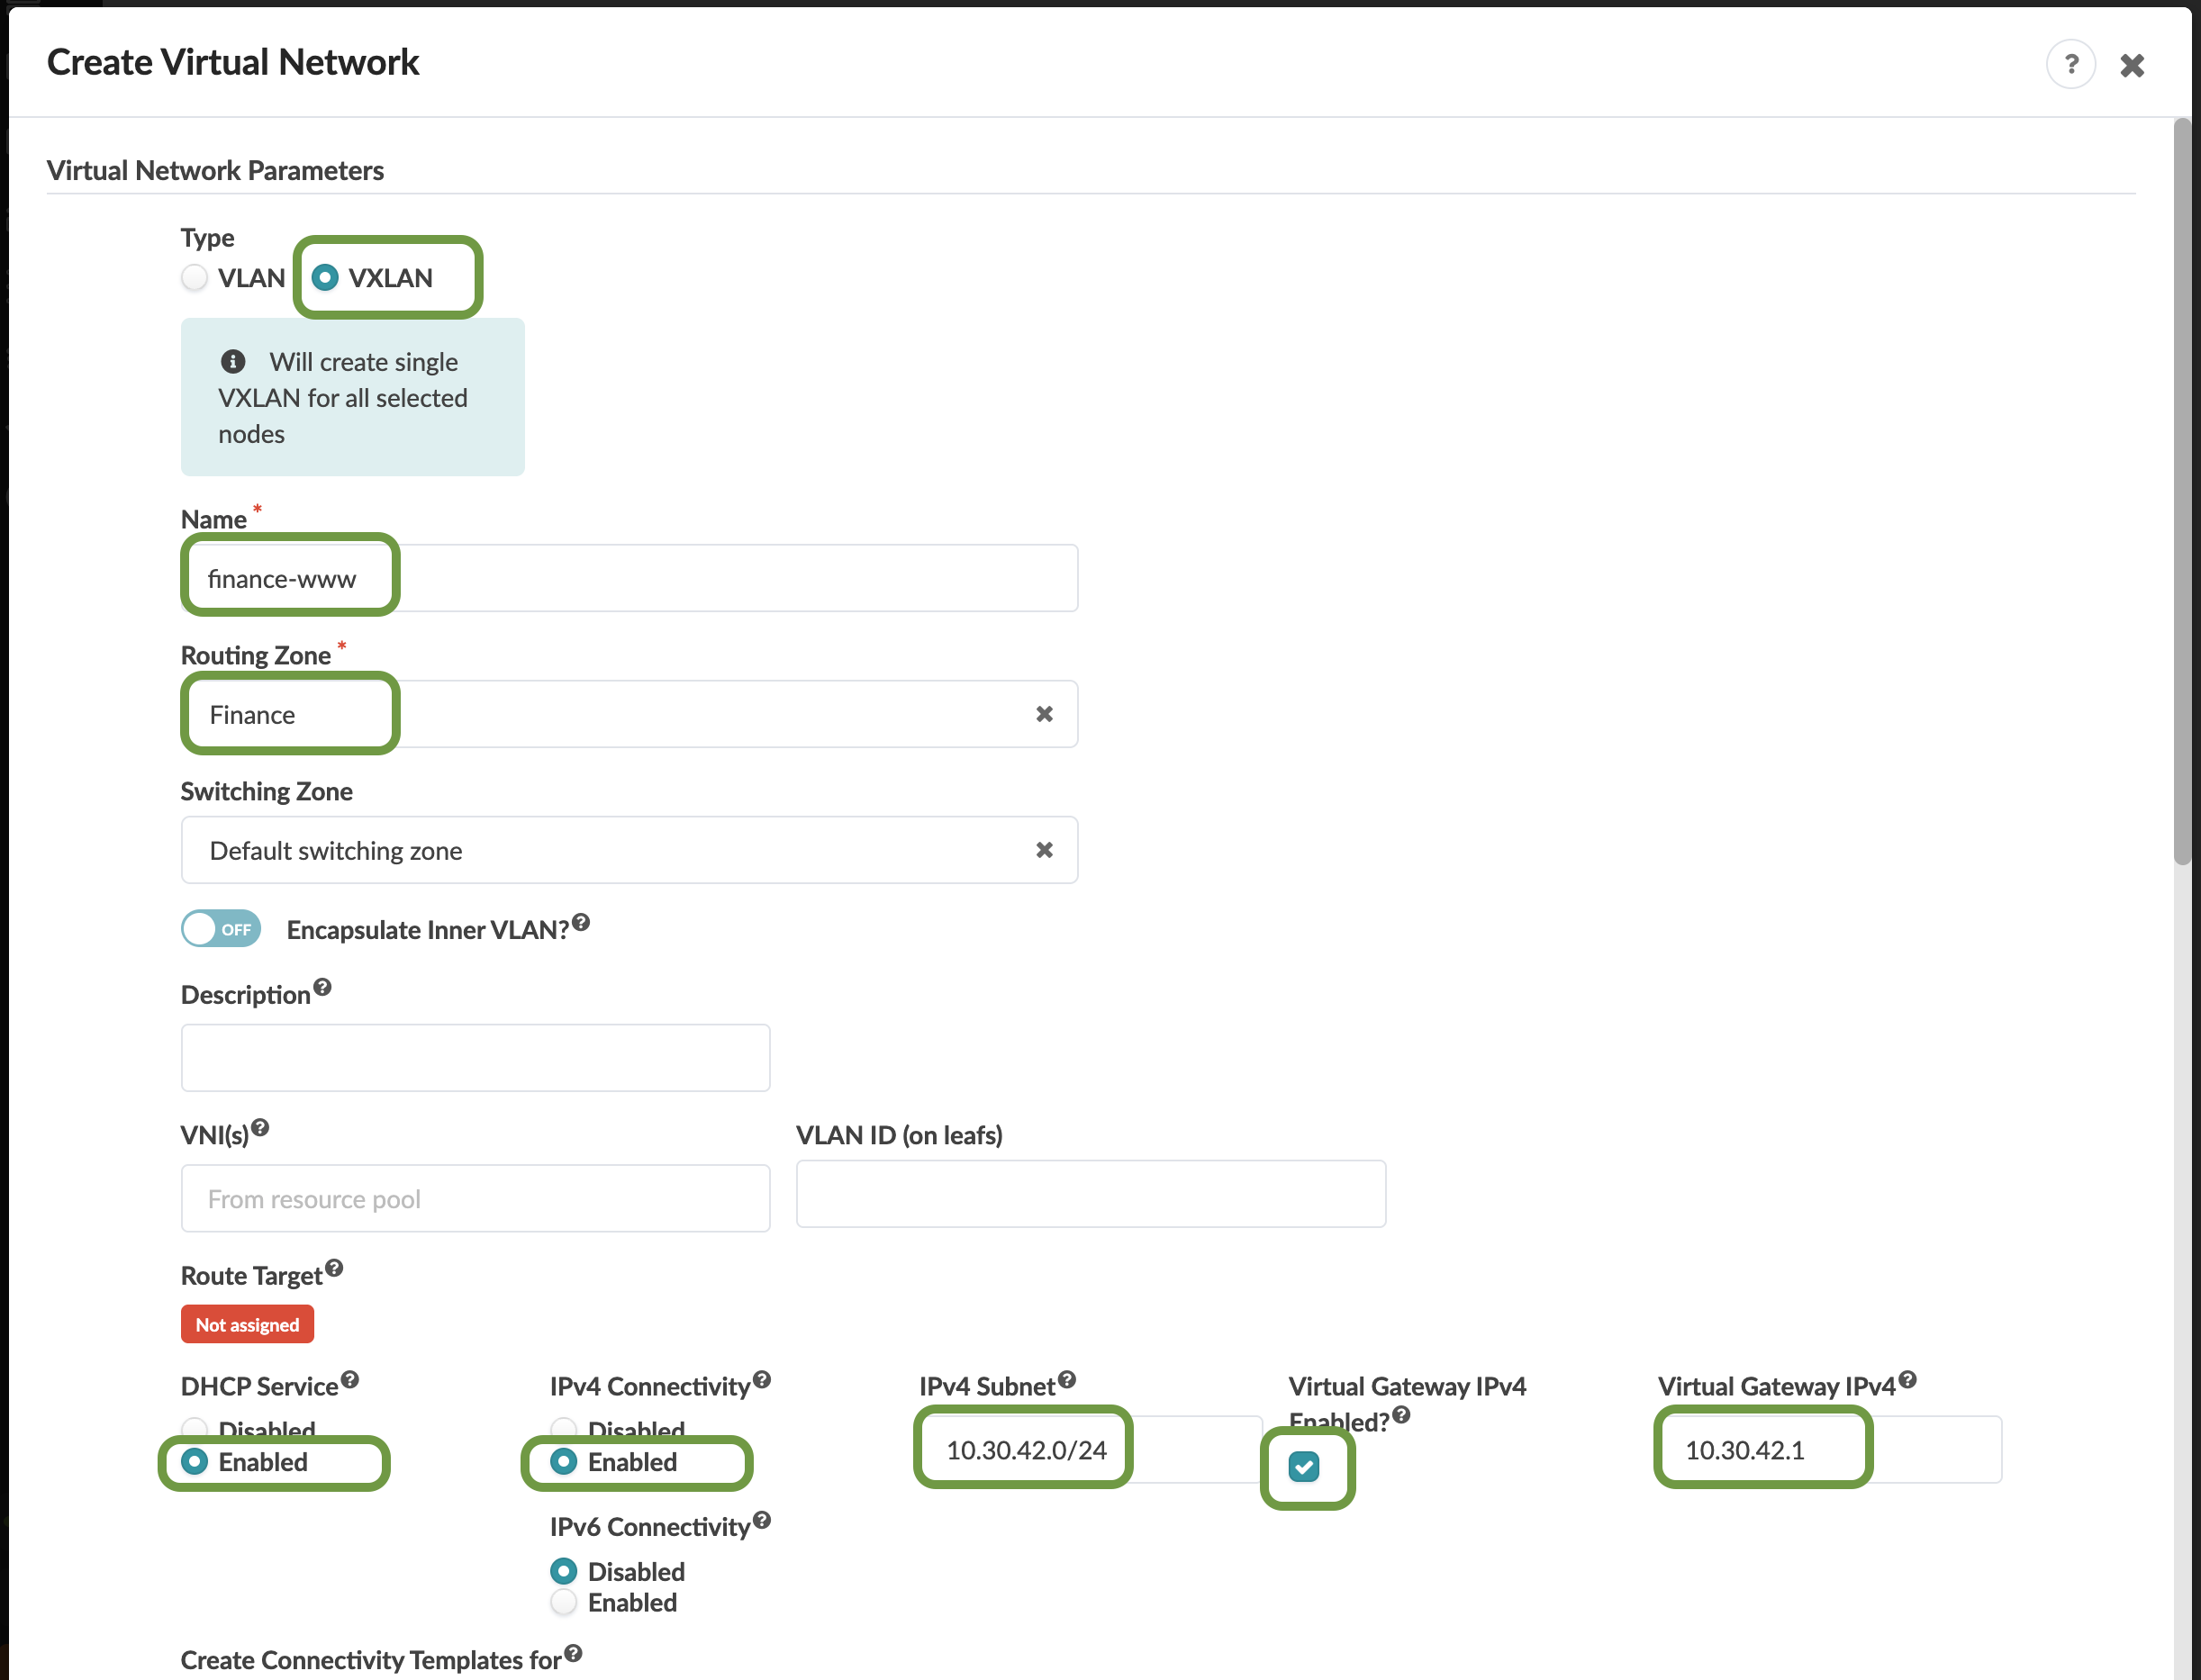Viewport: 2201px width, 1680px height.
Task: Open the help question mark icon in dialog header
Action: click(x=2070, y=65)
